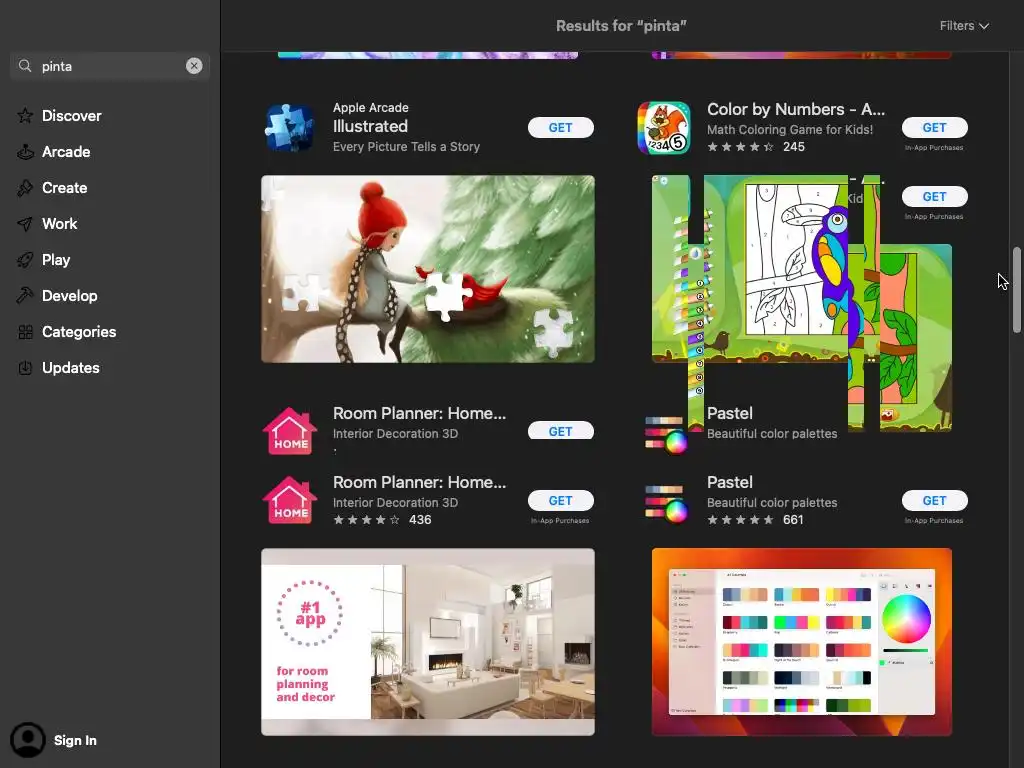Click star rating showing 245
This screenshot has width=1024, height=768.
756,147
